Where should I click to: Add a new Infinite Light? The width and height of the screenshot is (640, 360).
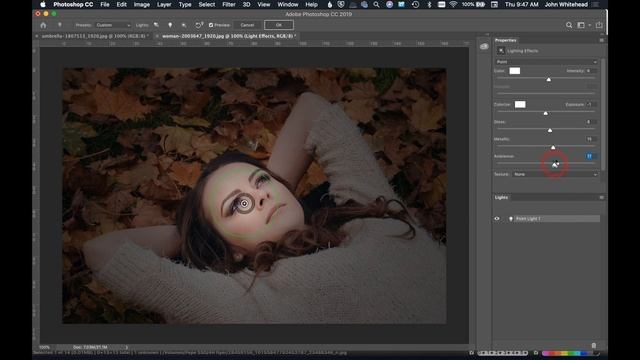pos(184,25)
